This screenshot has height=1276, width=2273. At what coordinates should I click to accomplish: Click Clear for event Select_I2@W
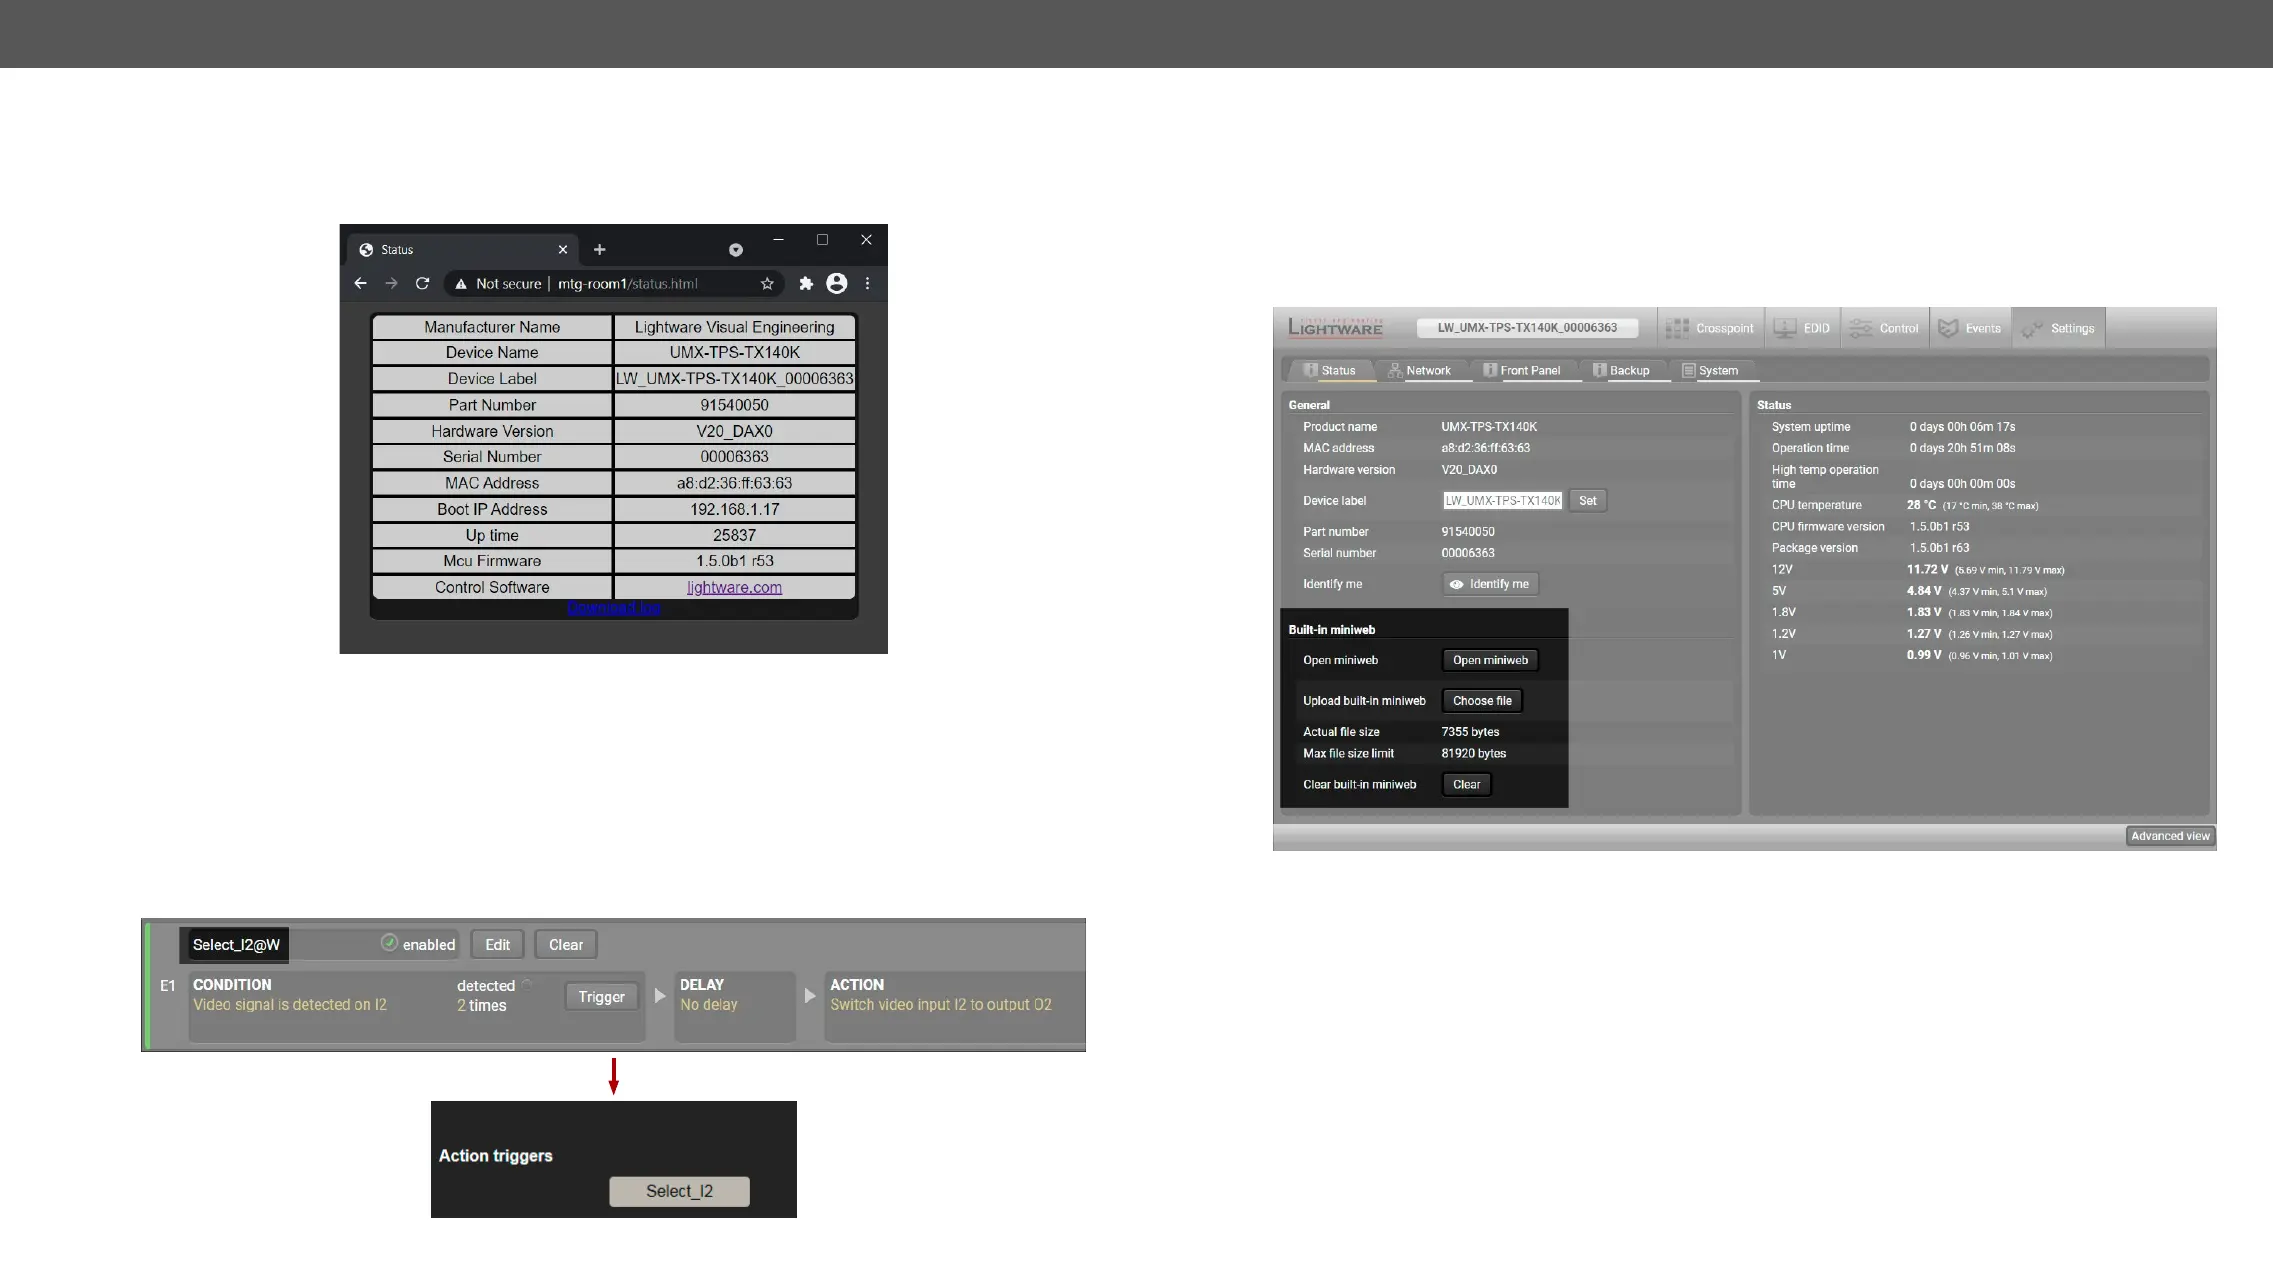[566, 945]
